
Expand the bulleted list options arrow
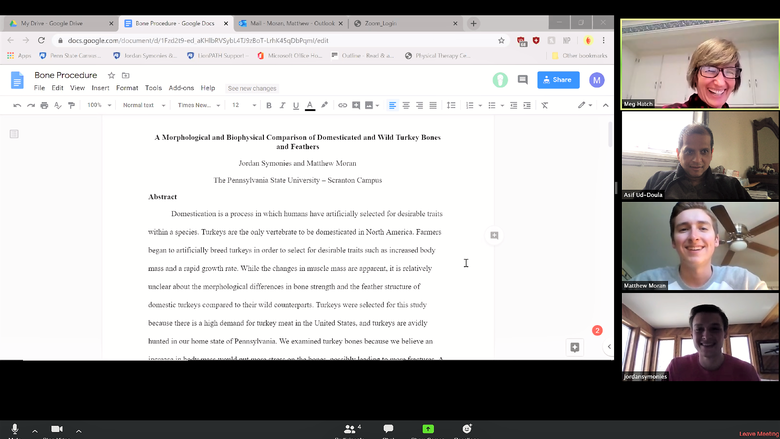point(502,105)
